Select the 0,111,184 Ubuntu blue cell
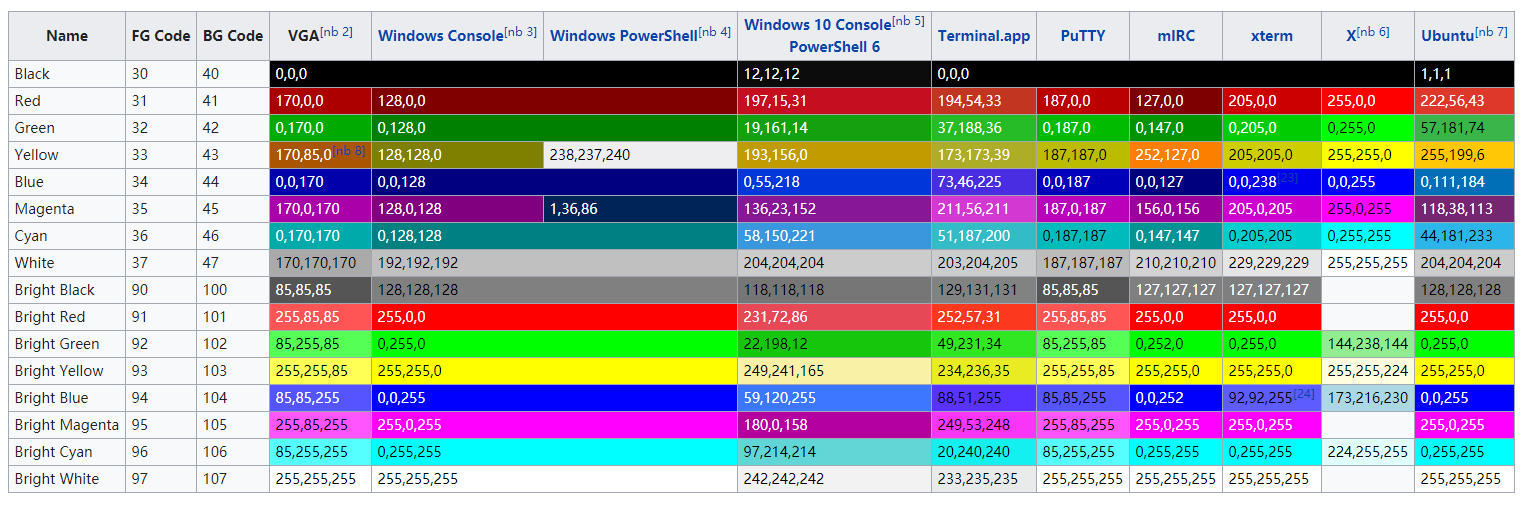Image resolution: width=1533 pixels, height=507 pixels. pos(1464,182)
